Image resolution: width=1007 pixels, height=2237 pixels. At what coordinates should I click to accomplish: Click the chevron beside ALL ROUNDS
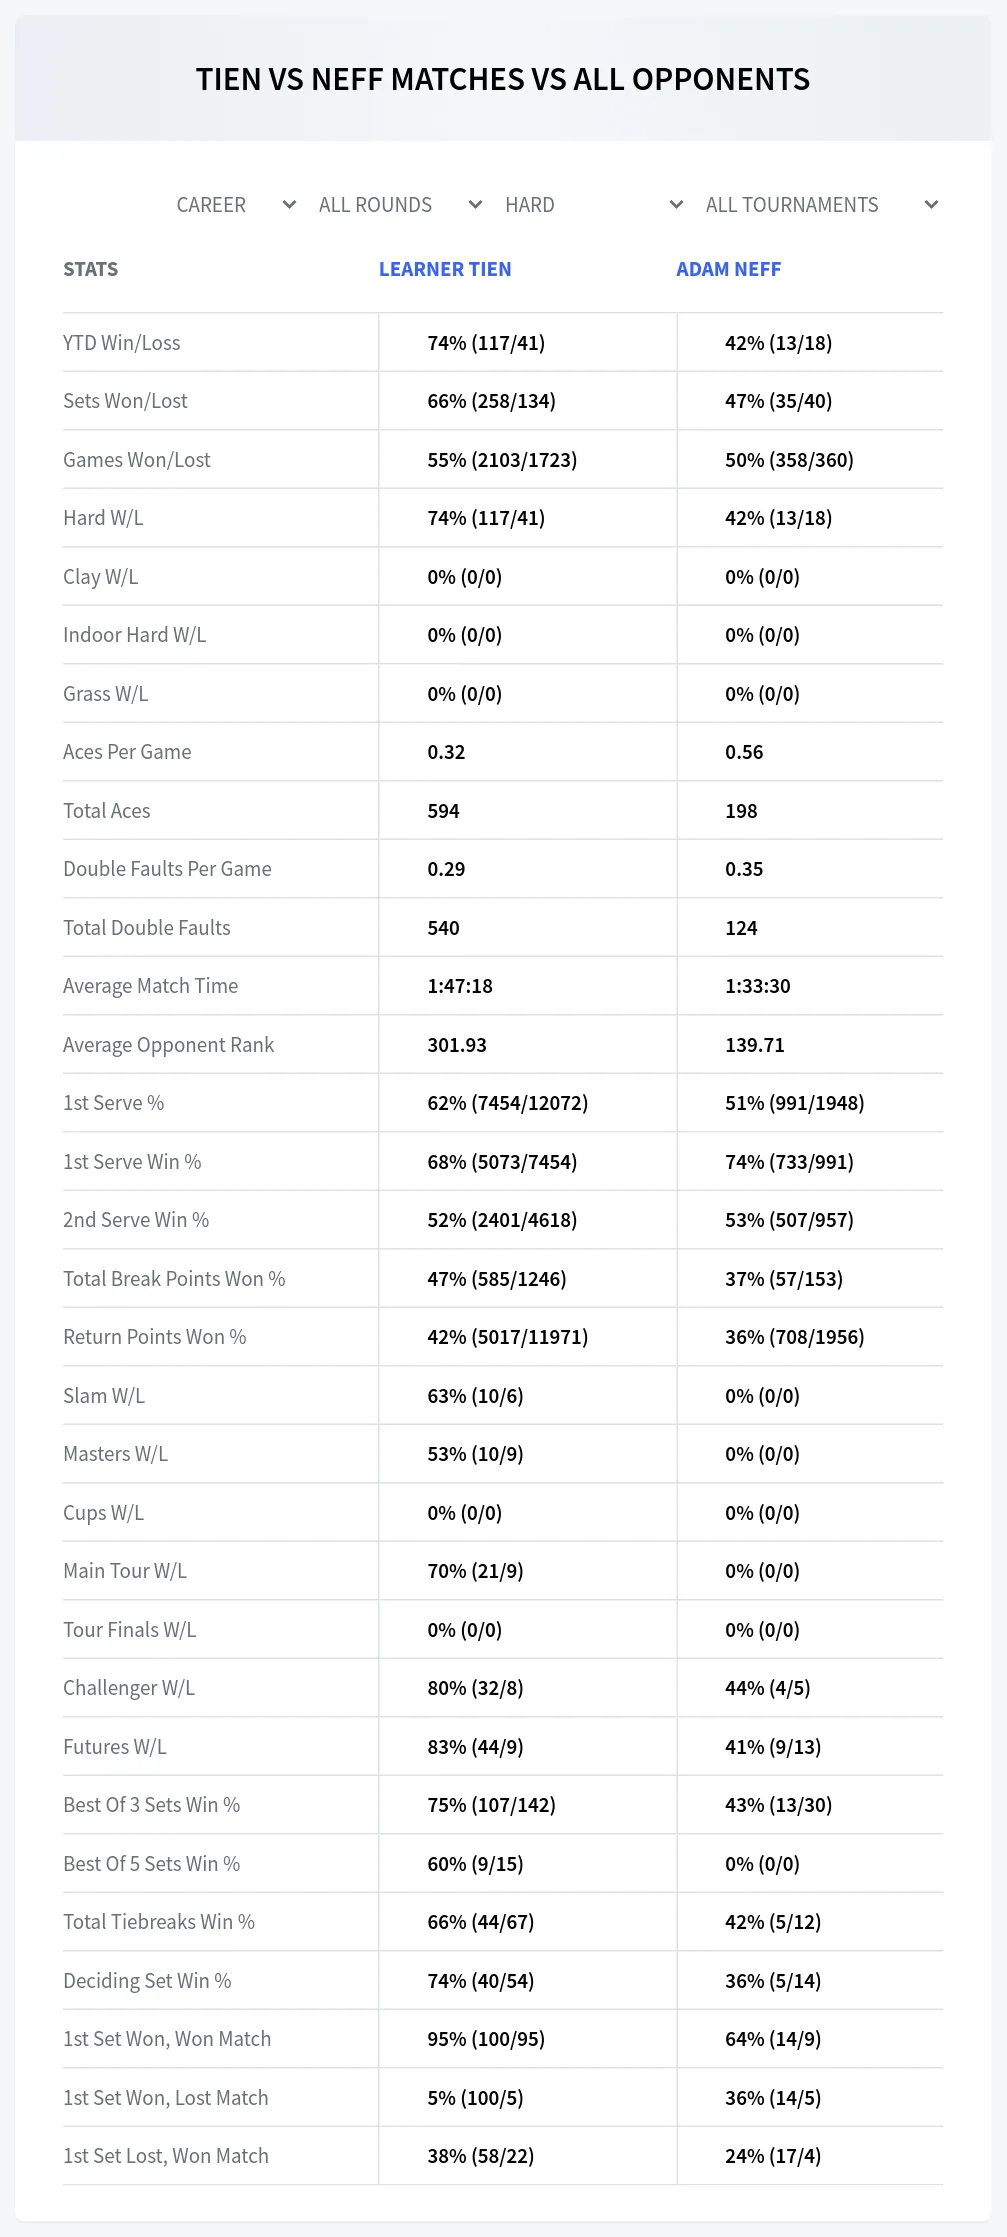[475, 205]
